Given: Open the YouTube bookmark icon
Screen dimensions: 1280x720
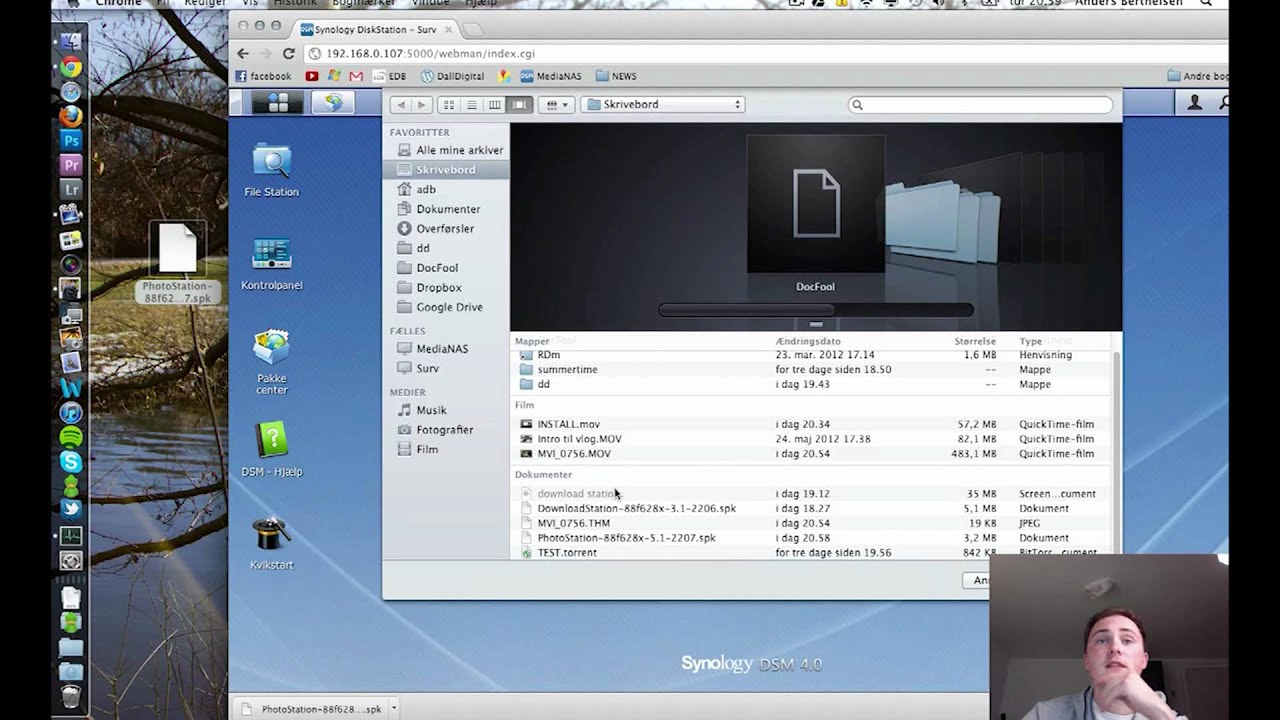Looking at the screenshot, I should click(312, 76).
